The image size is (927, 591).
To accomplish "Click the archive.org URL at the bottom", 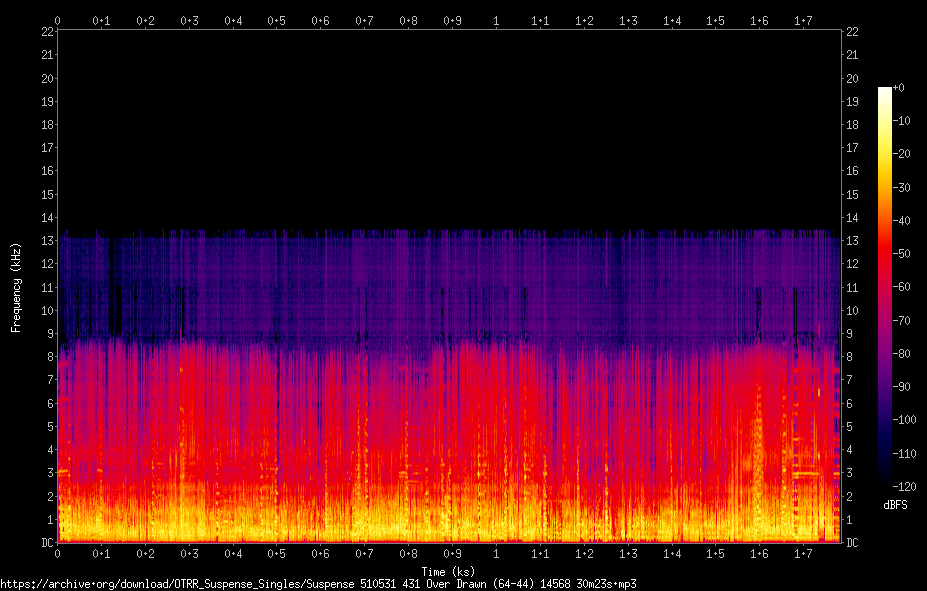I will click(318, 584).
